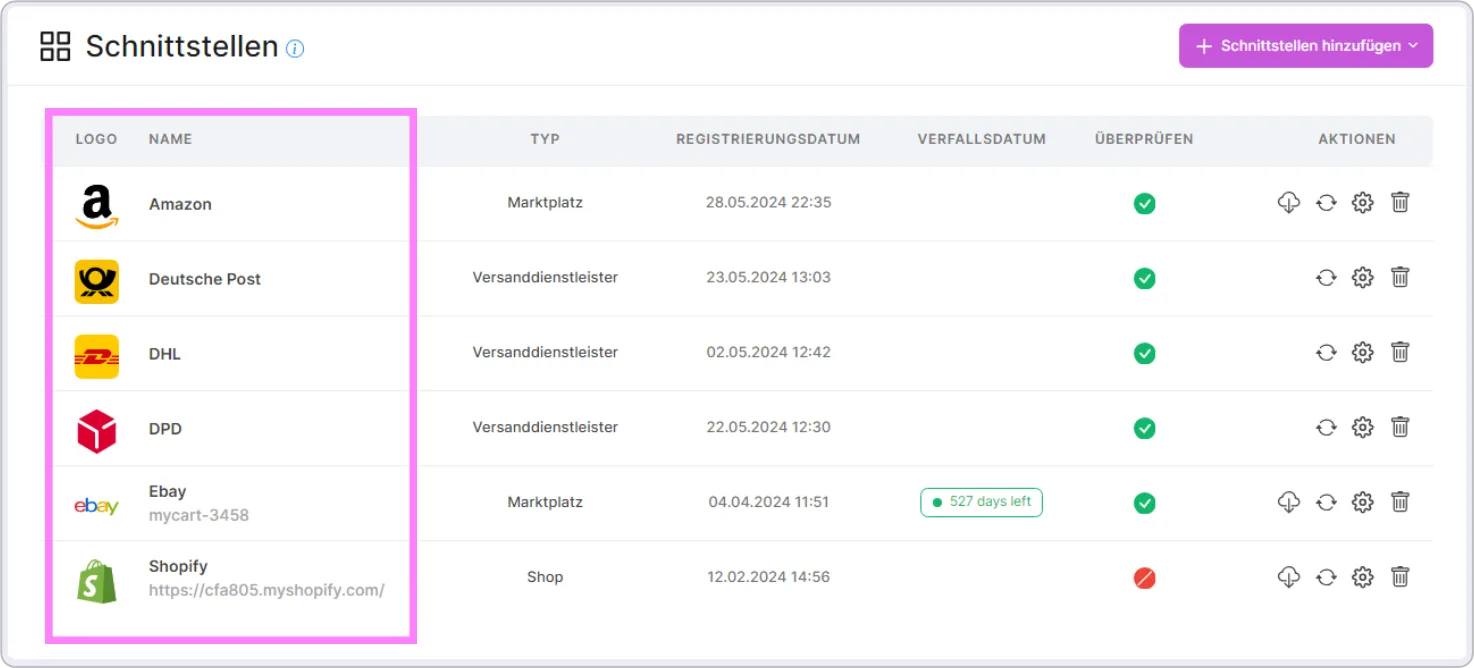Click the Amazon logo
The image size is (1474, 668).
97,206
